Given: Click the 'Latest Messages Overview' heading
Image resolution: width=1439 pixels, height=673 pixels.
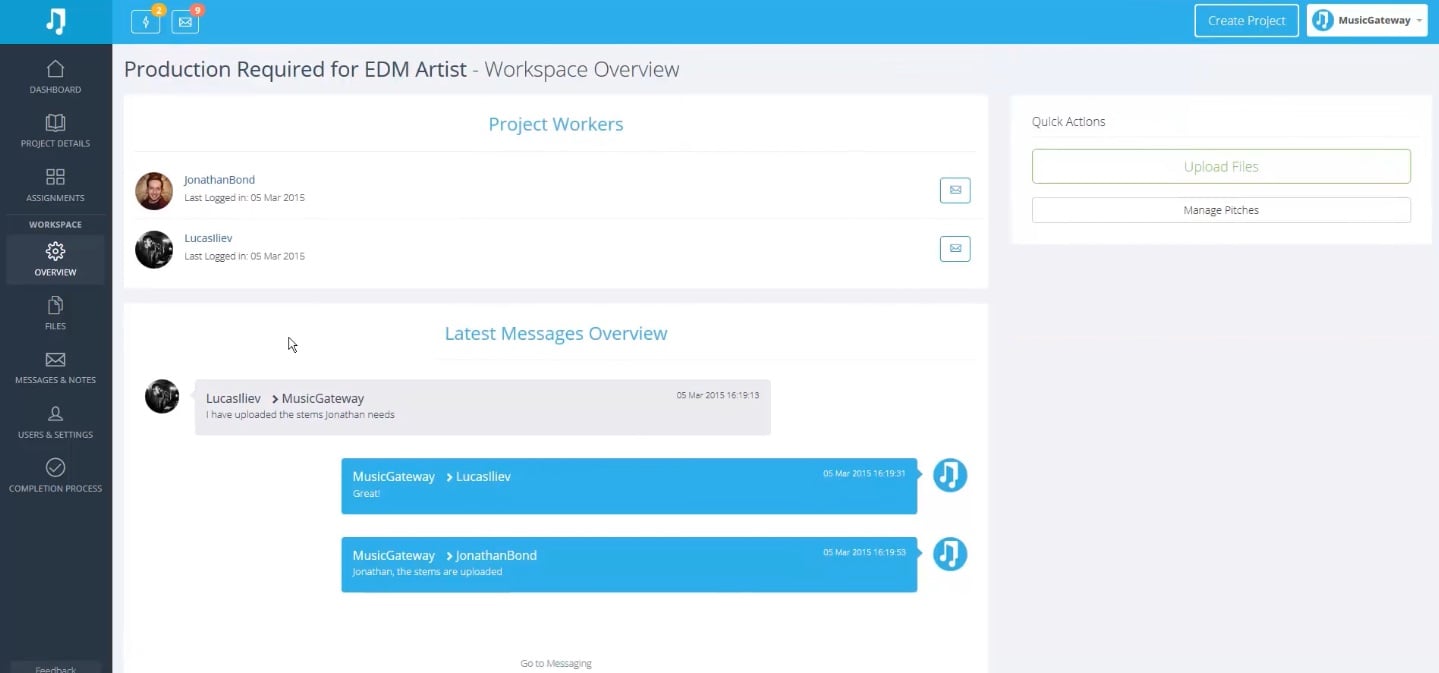Looking at the screenshot, I should tap(556, 333).
